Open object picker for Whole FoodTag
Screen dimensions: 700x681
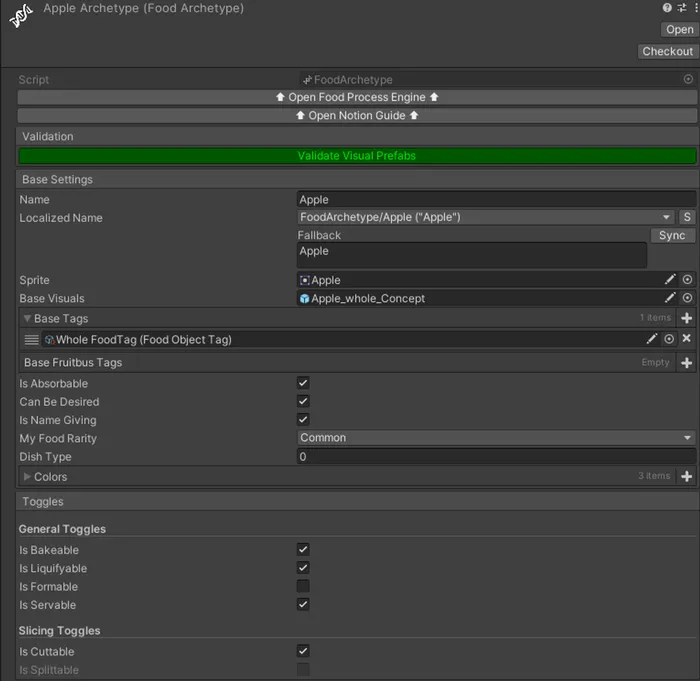(x=669, y=339)
